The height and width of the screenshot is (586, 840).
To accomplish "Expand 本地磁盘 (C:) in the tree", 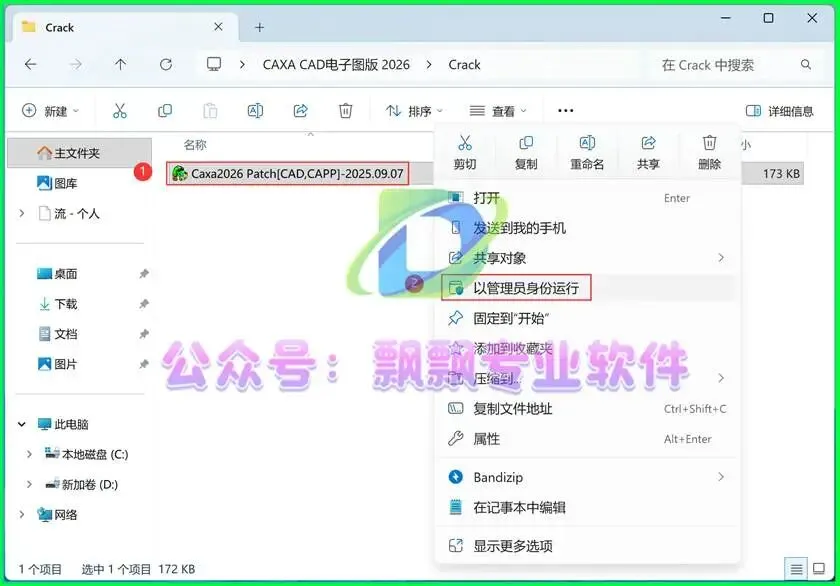I will pos(29,454).
